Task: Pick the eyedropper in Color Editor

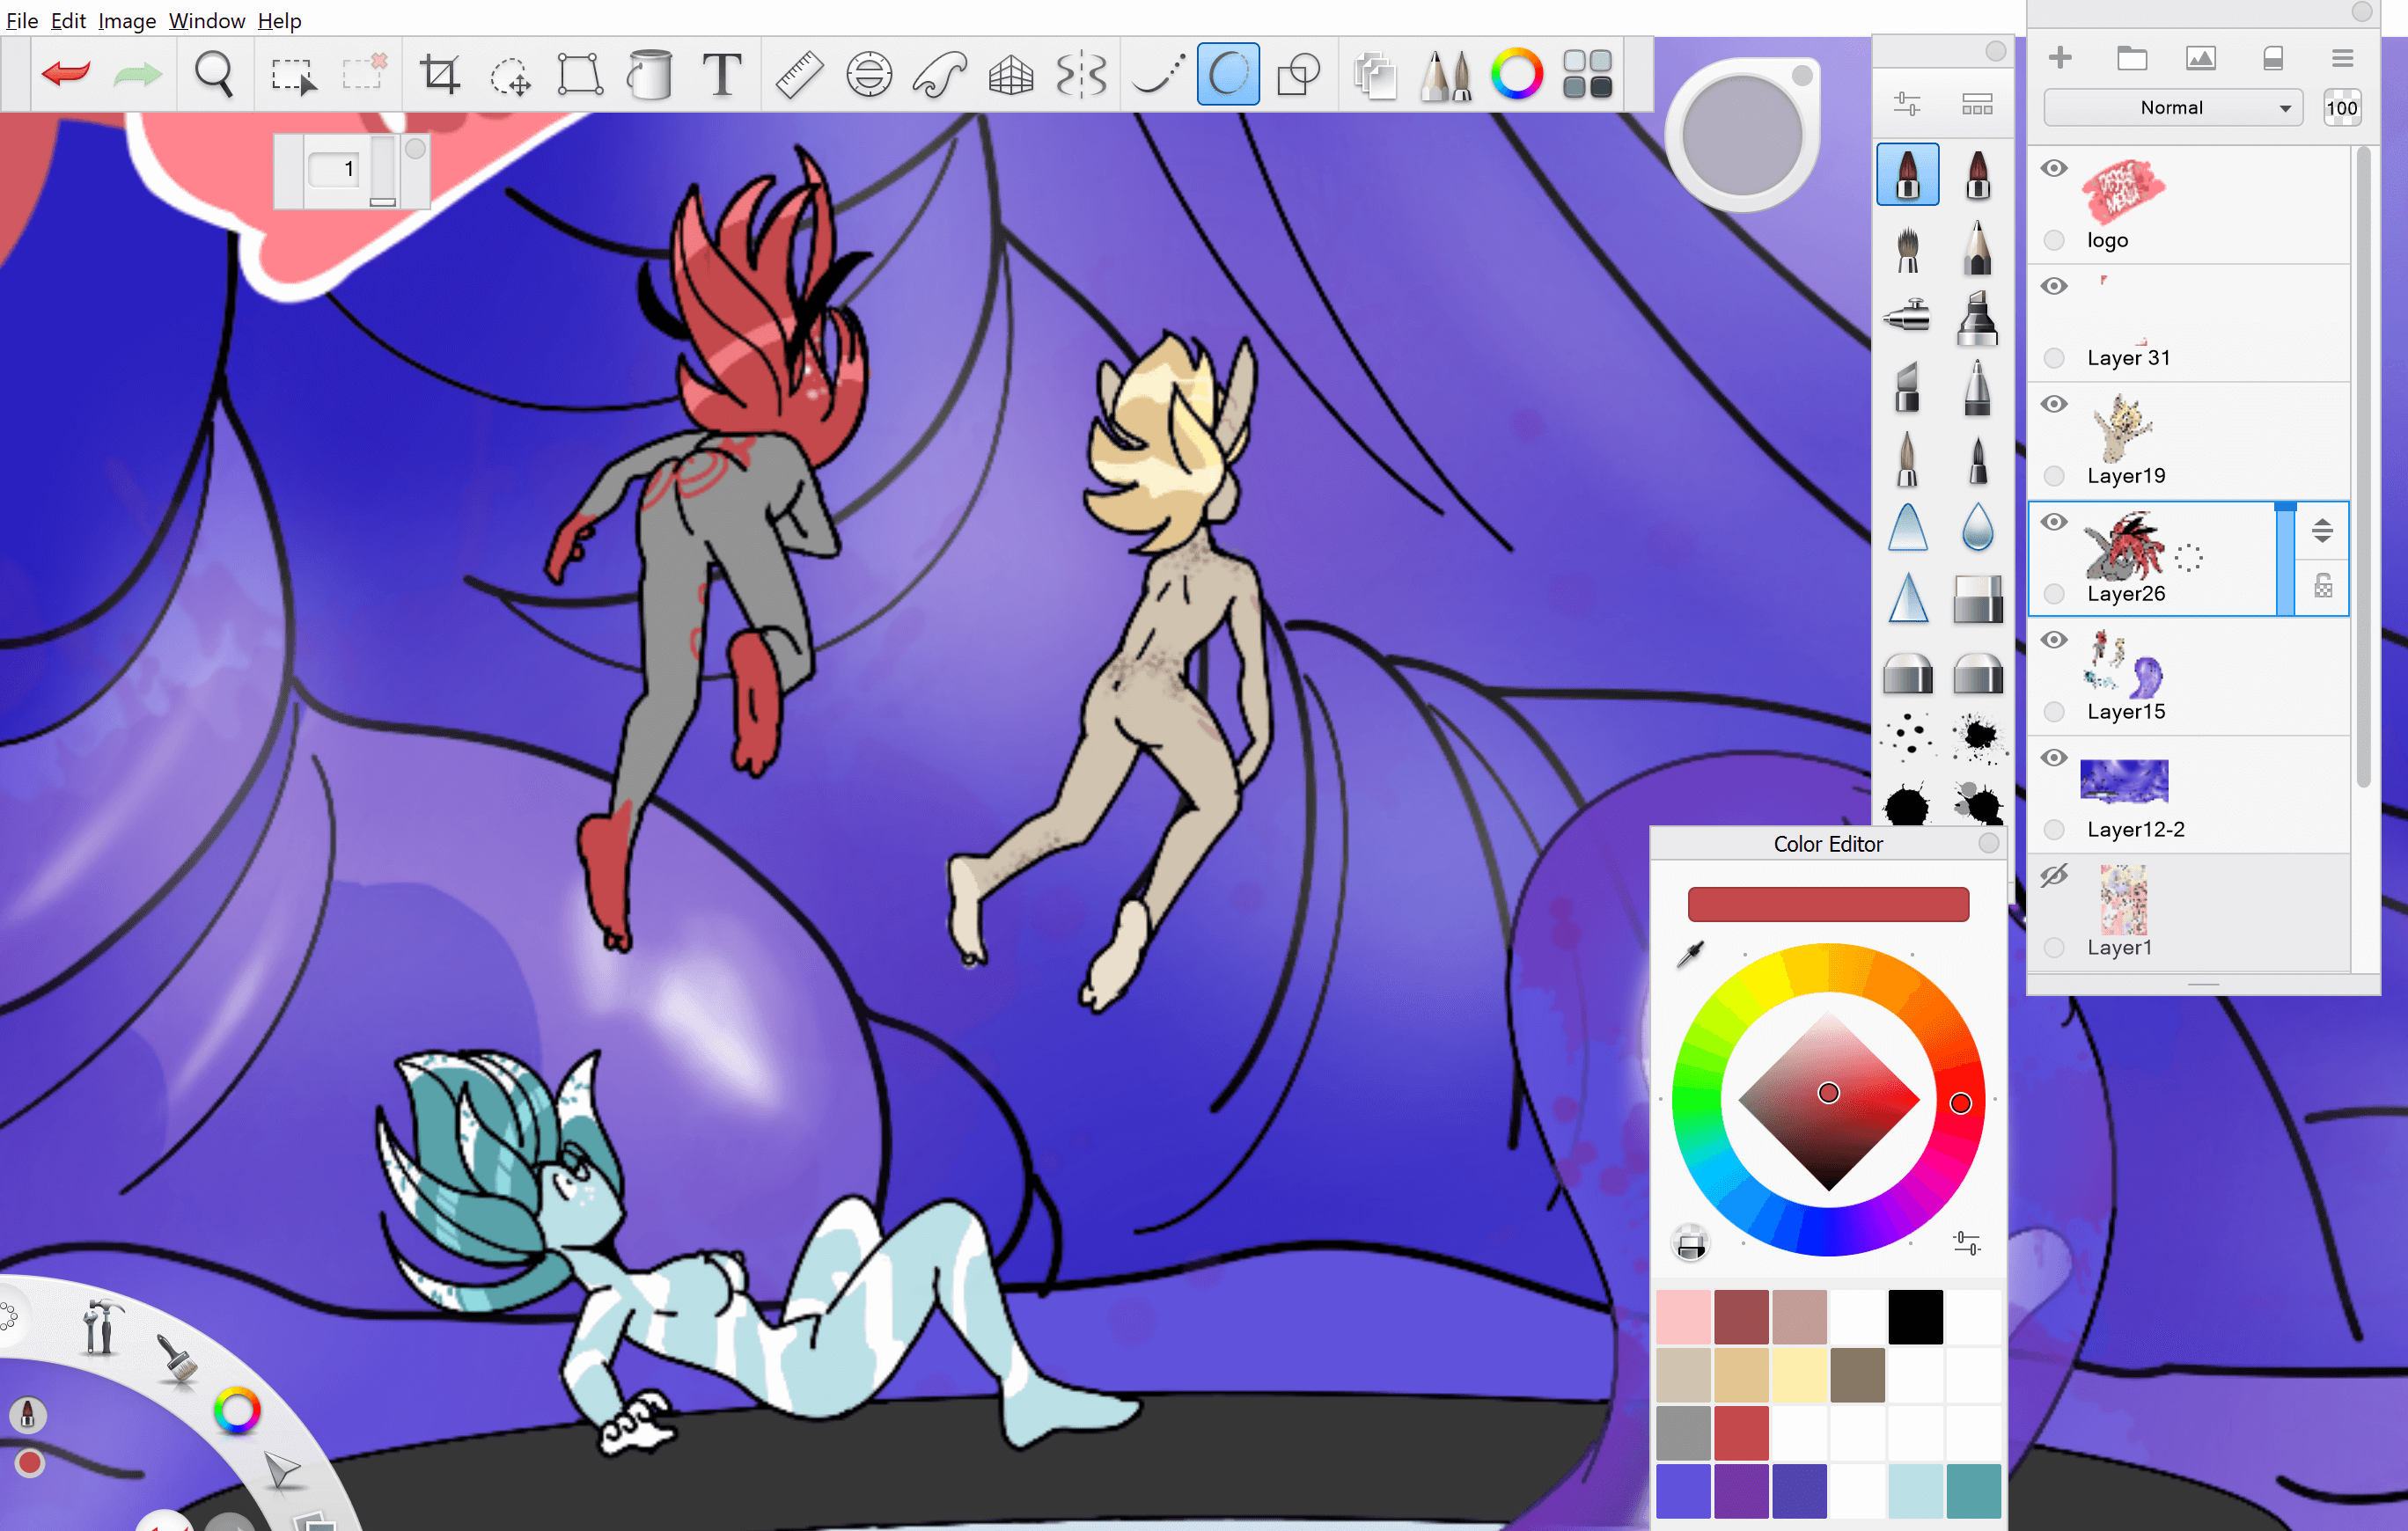Action: click(1690, 954)
